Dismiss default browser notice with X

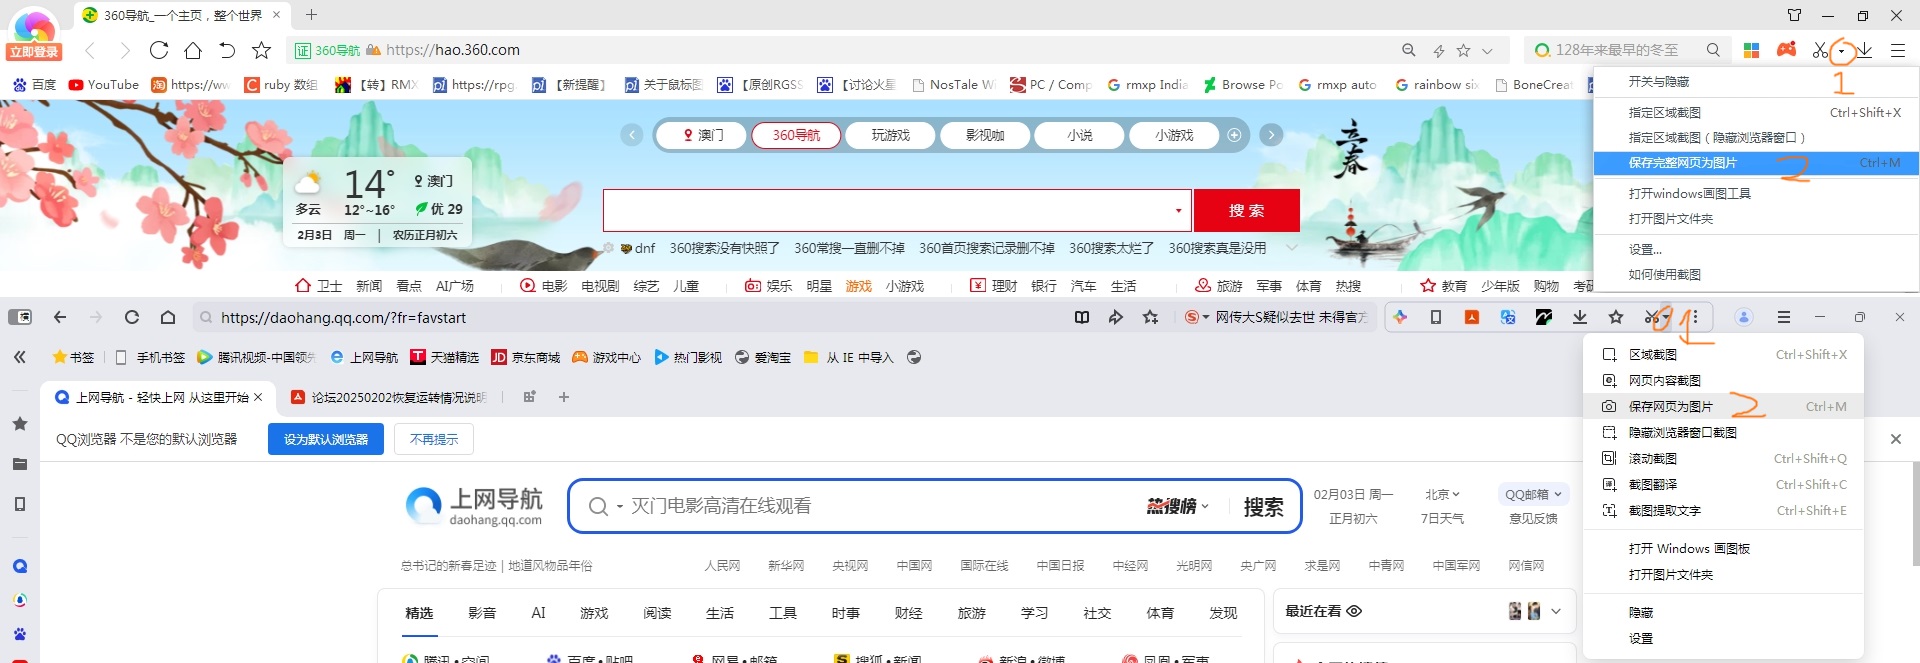[x=1895, y=439]
